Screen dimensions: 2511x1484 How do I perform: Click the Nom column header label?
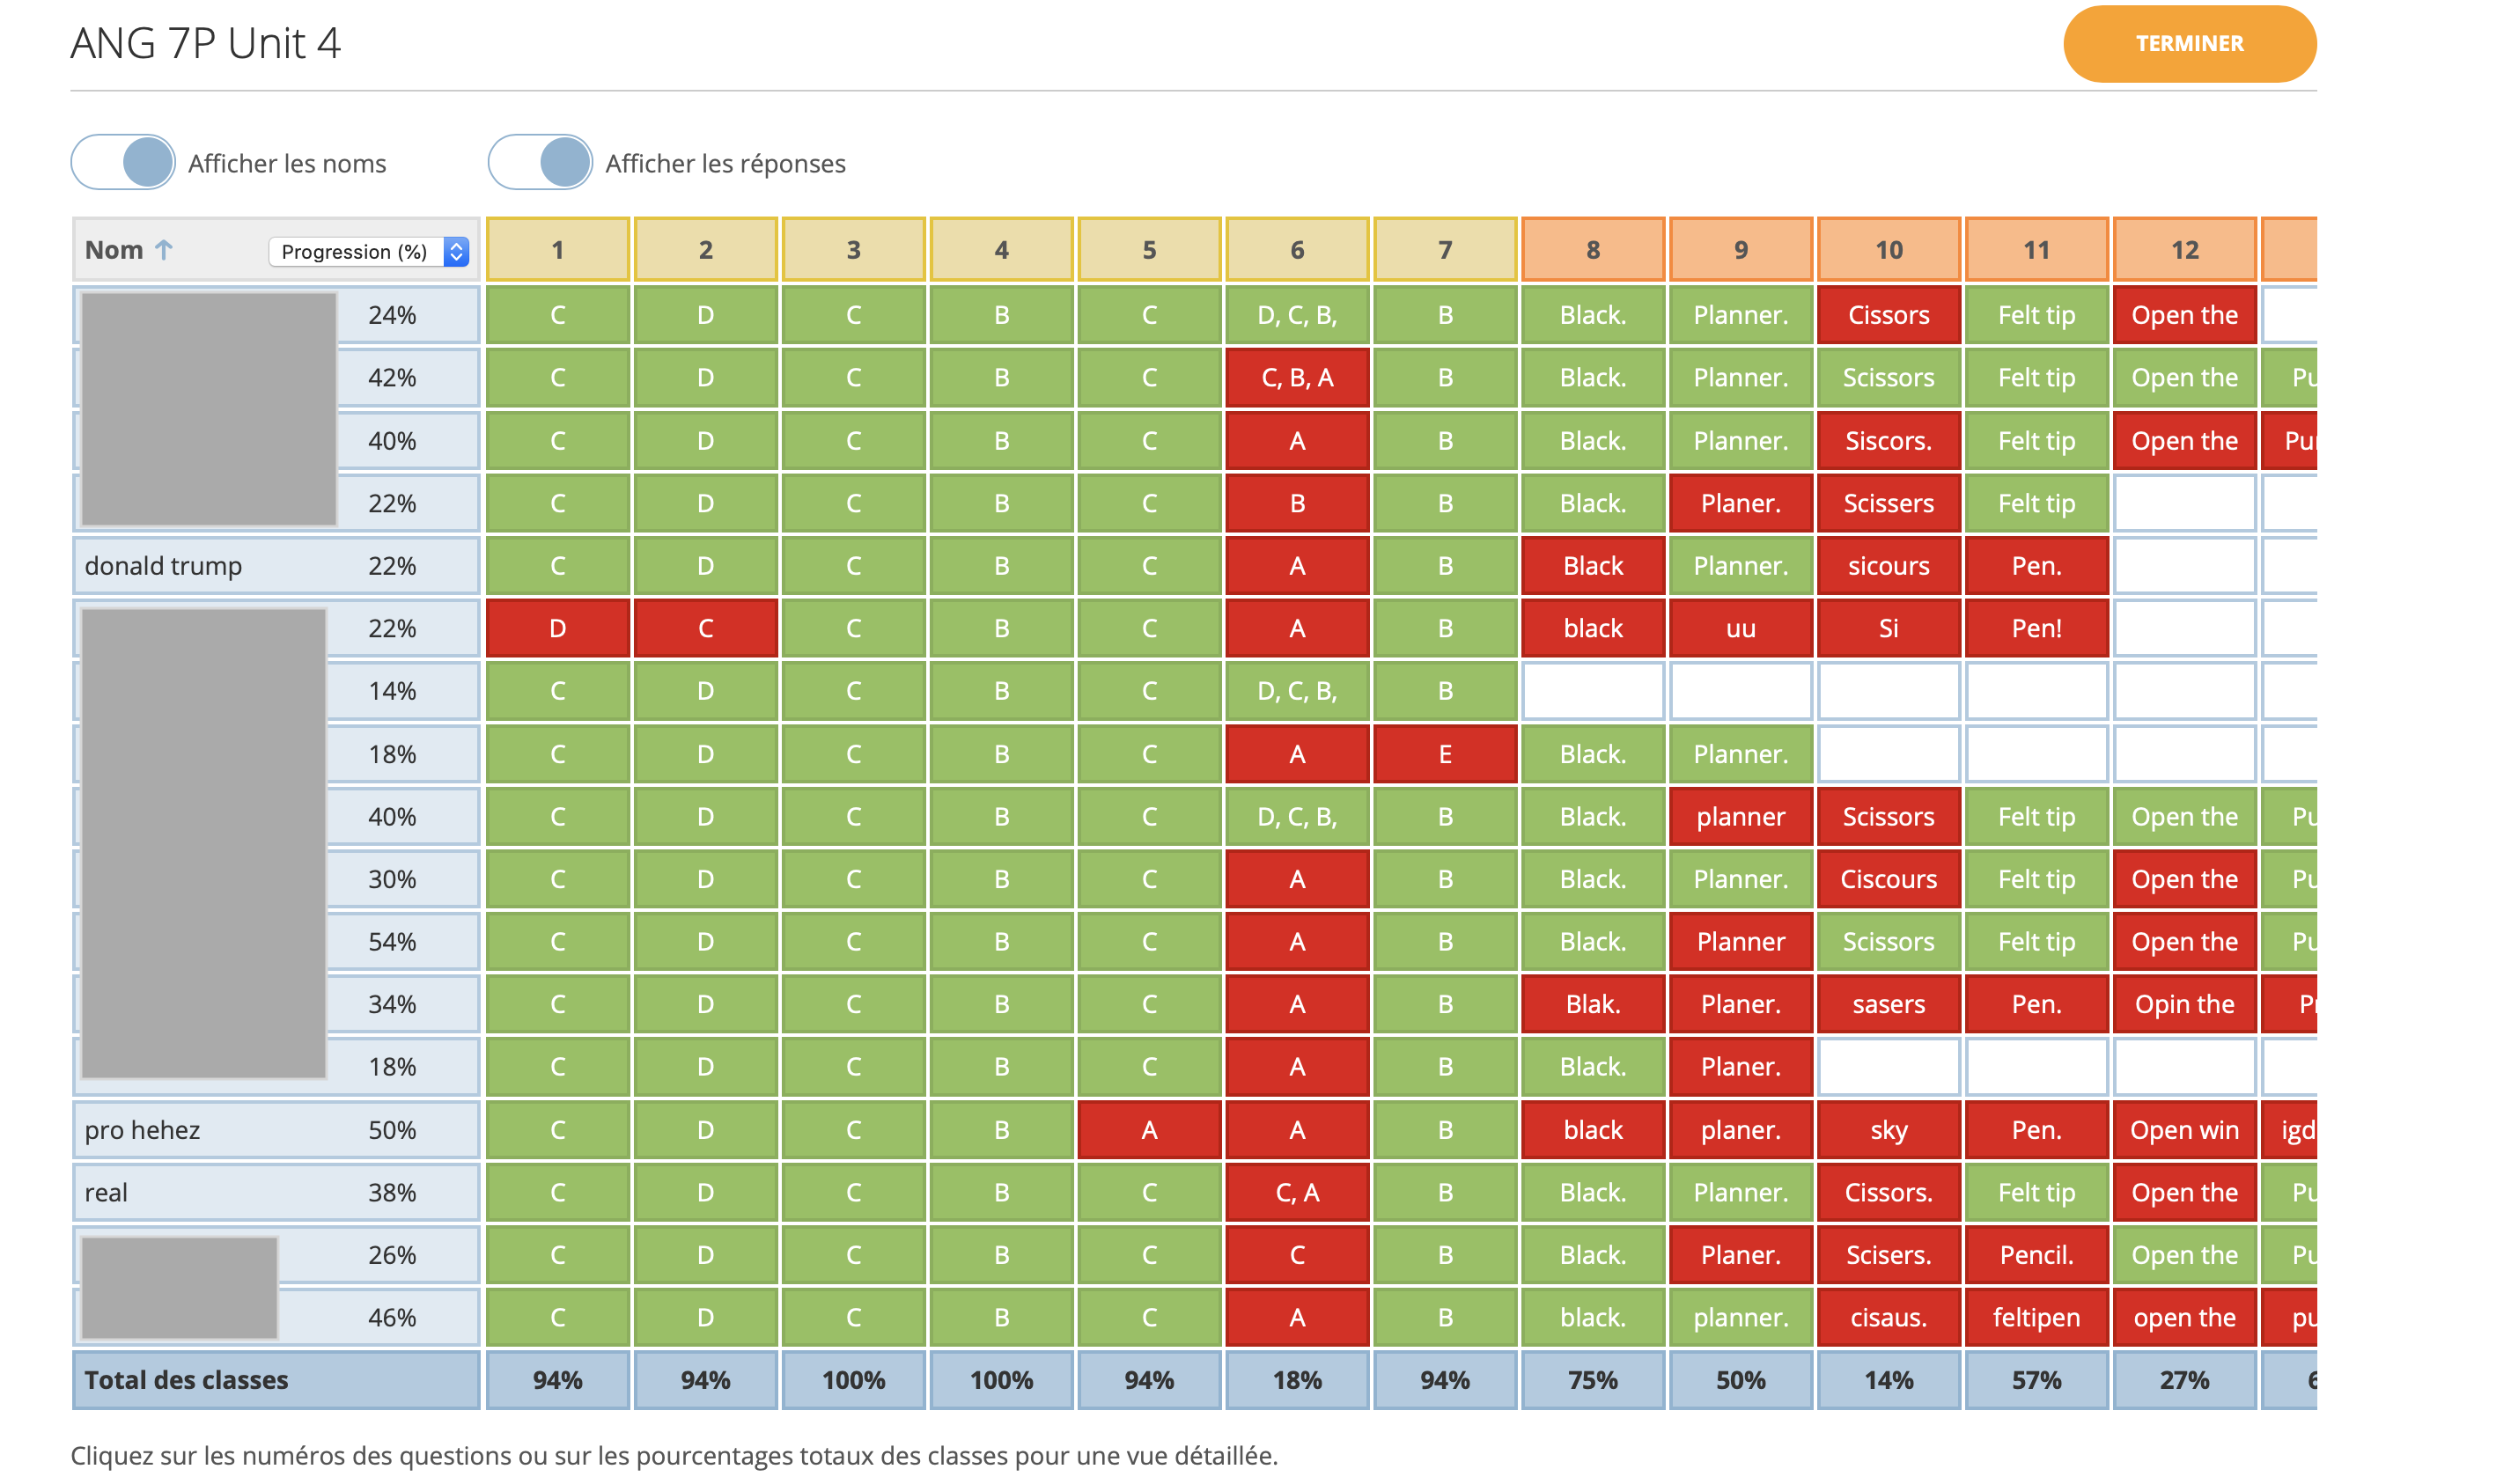coord(114,250)
